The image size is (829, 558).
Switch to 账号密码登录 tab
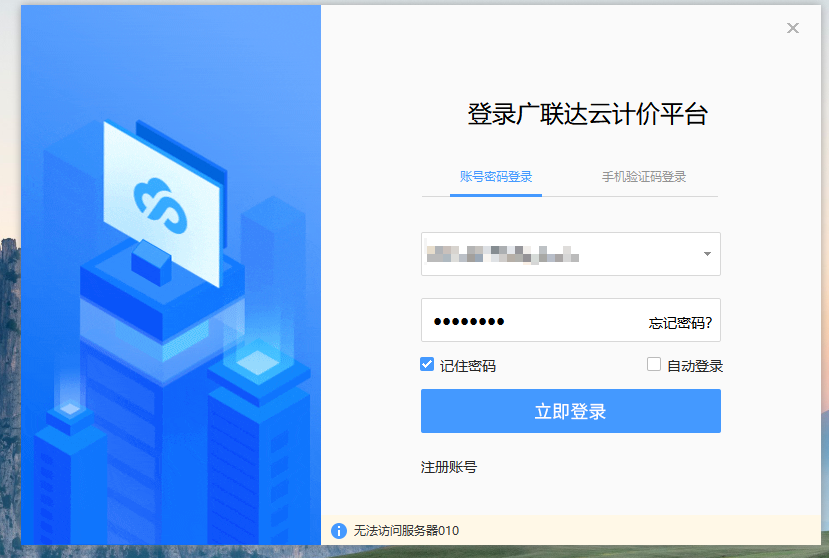[496, 177]
